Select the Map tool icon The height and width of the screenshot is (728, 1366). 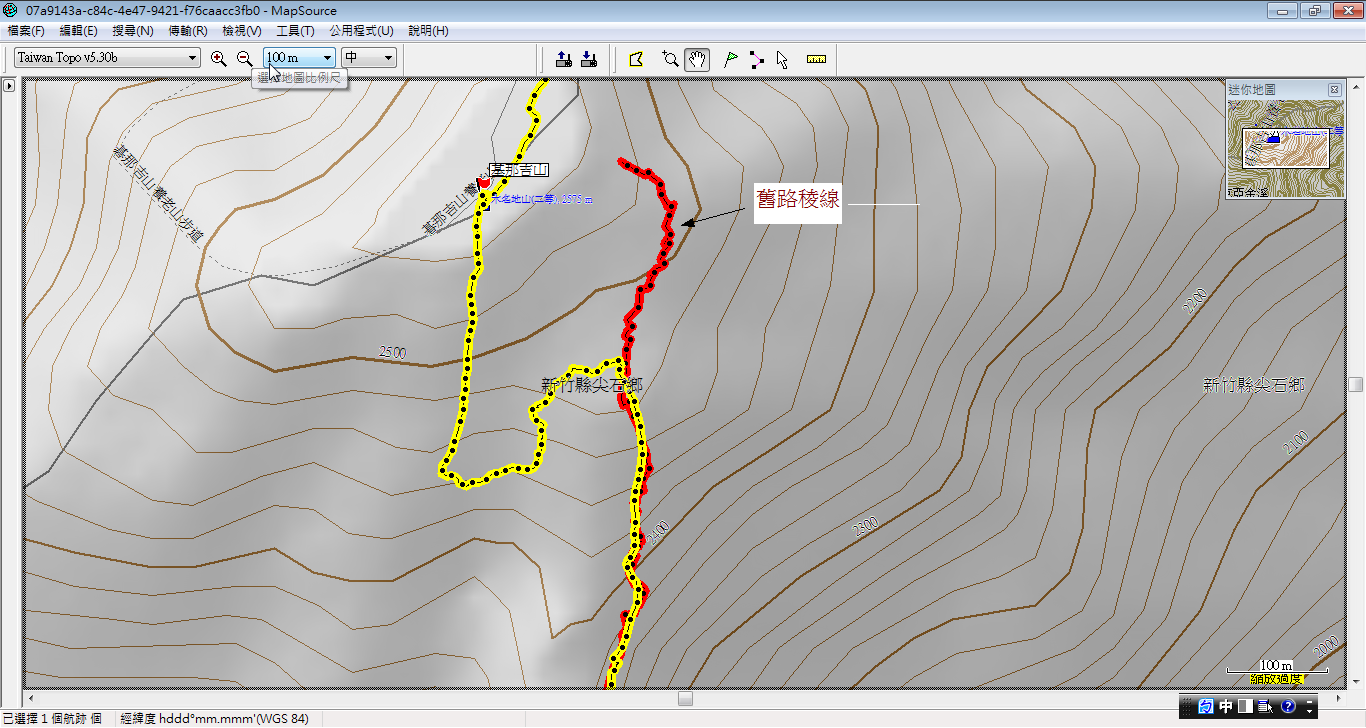636,59
